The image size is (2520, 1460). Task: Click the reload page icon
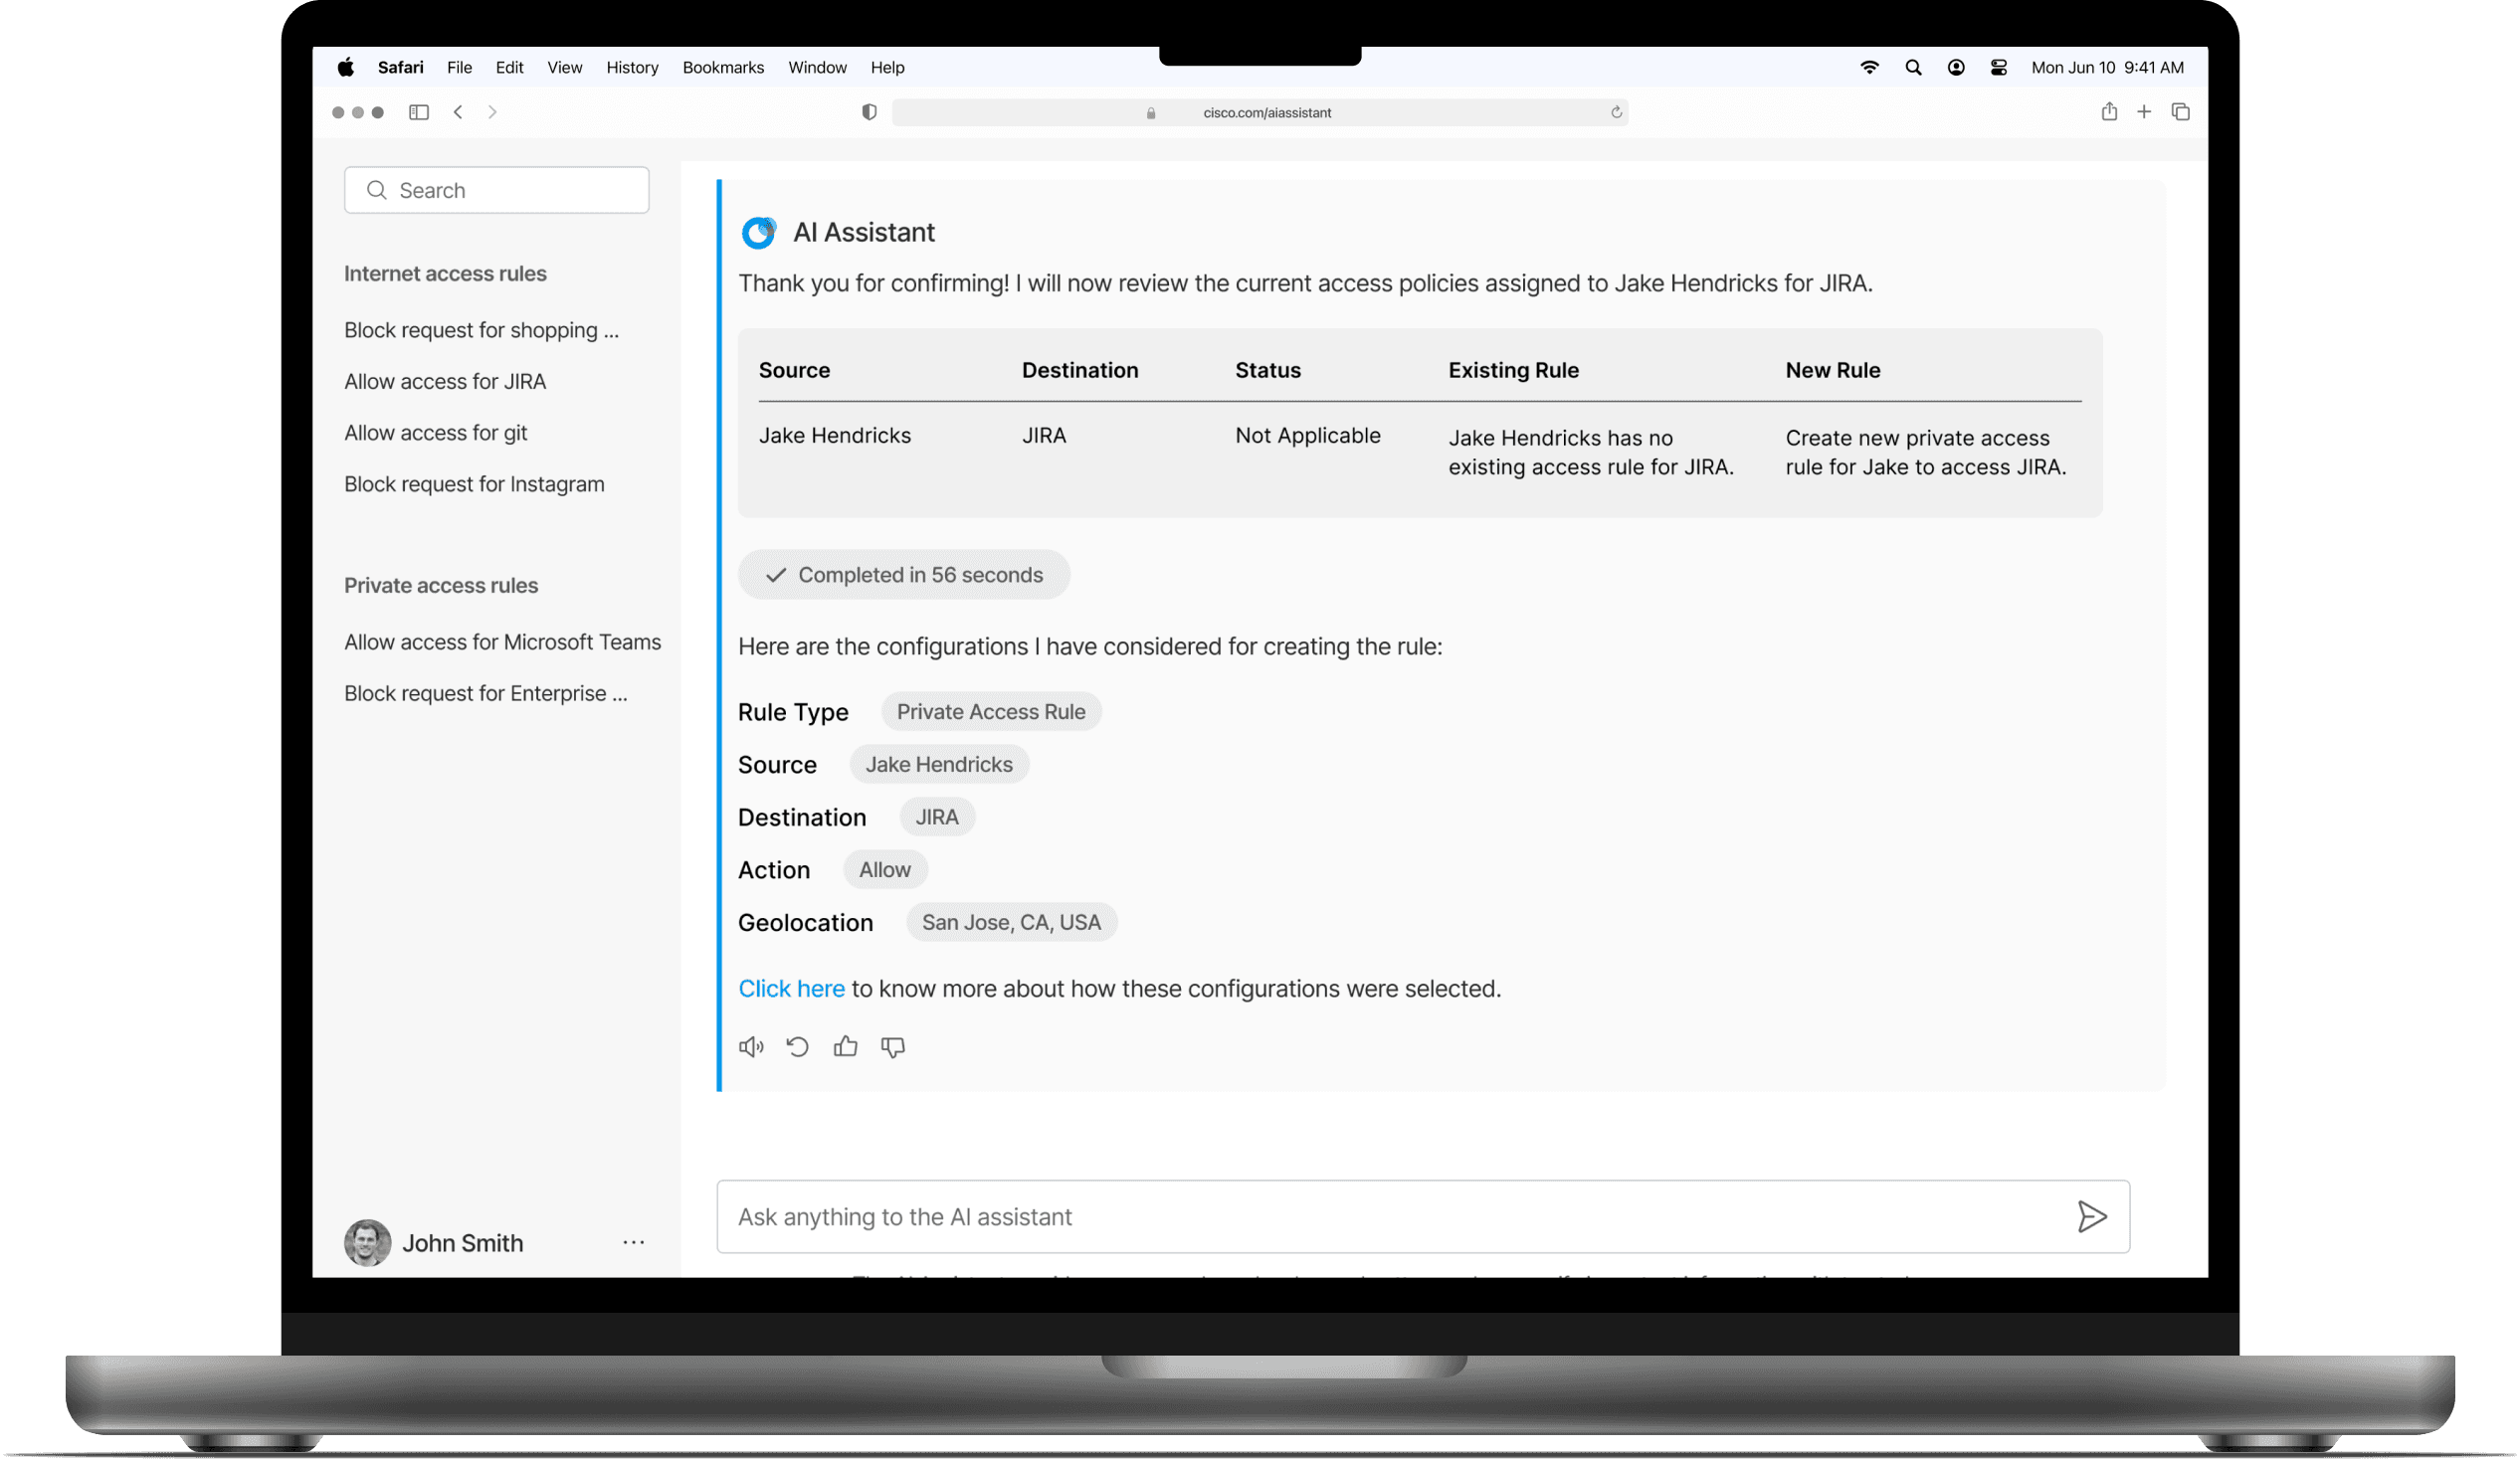coord(1616,113)
